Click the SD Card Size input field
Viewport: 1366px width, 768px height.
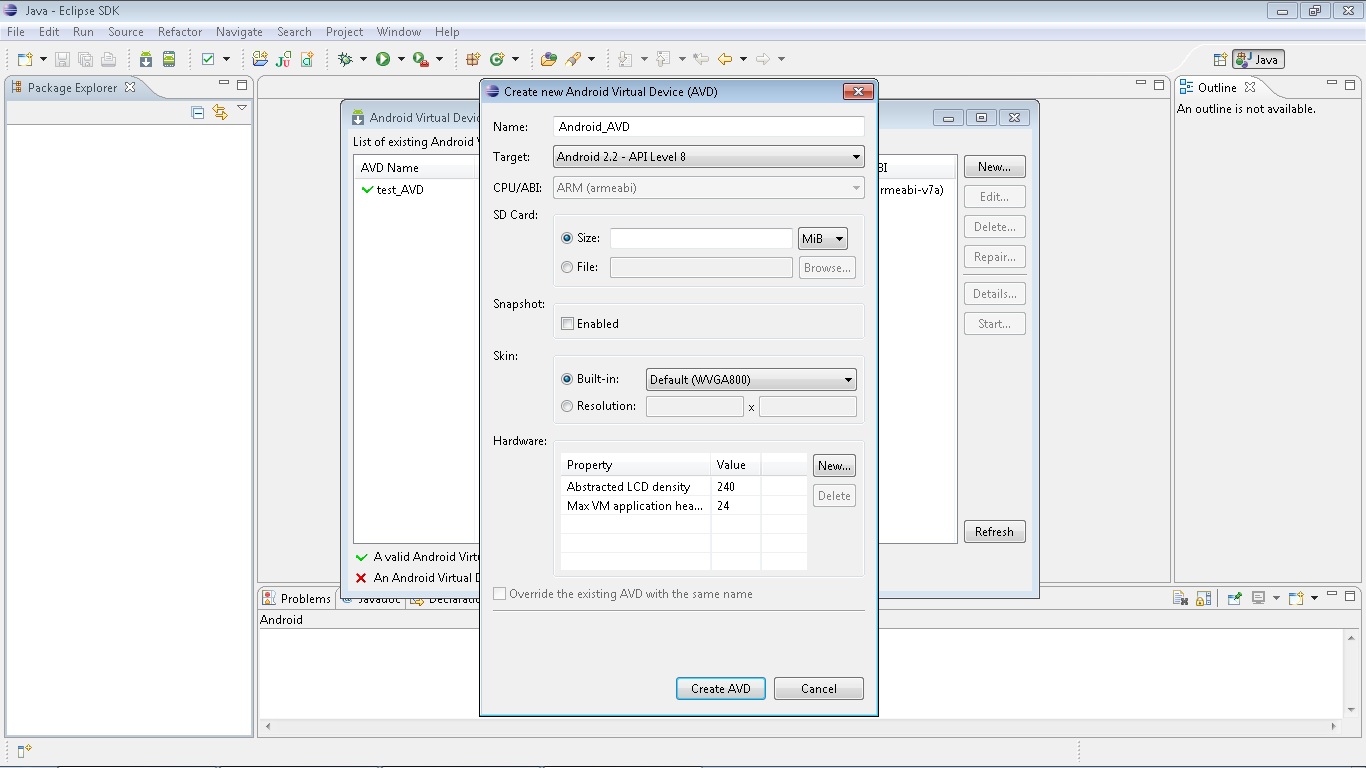pos(701,238)
